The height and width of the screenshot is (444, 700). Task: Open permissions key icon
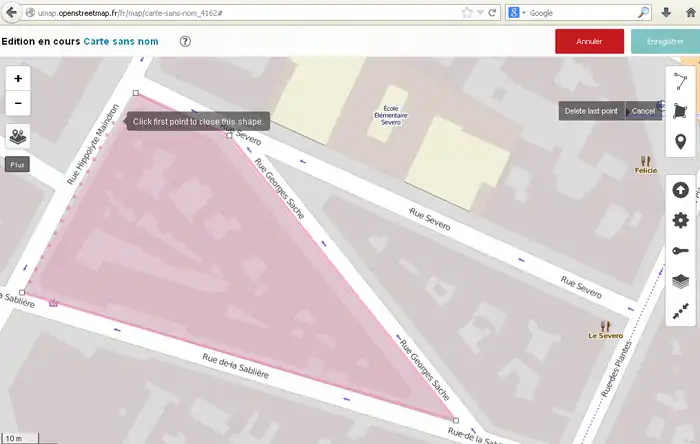point(681,251)
